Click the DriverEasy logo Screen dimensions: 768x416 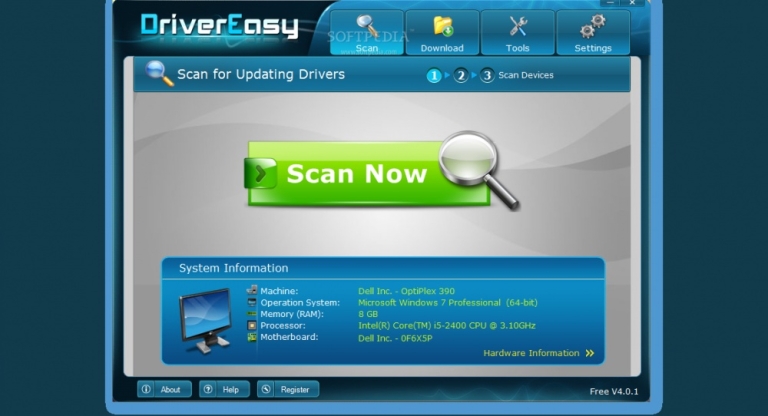[x=219, y=26]
